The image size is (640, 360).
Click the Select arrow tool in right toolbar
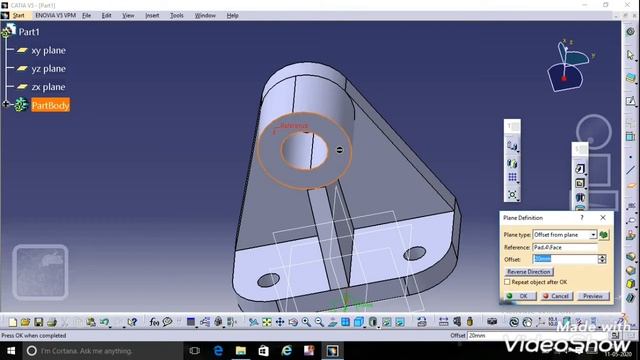(x=631, y=55)
